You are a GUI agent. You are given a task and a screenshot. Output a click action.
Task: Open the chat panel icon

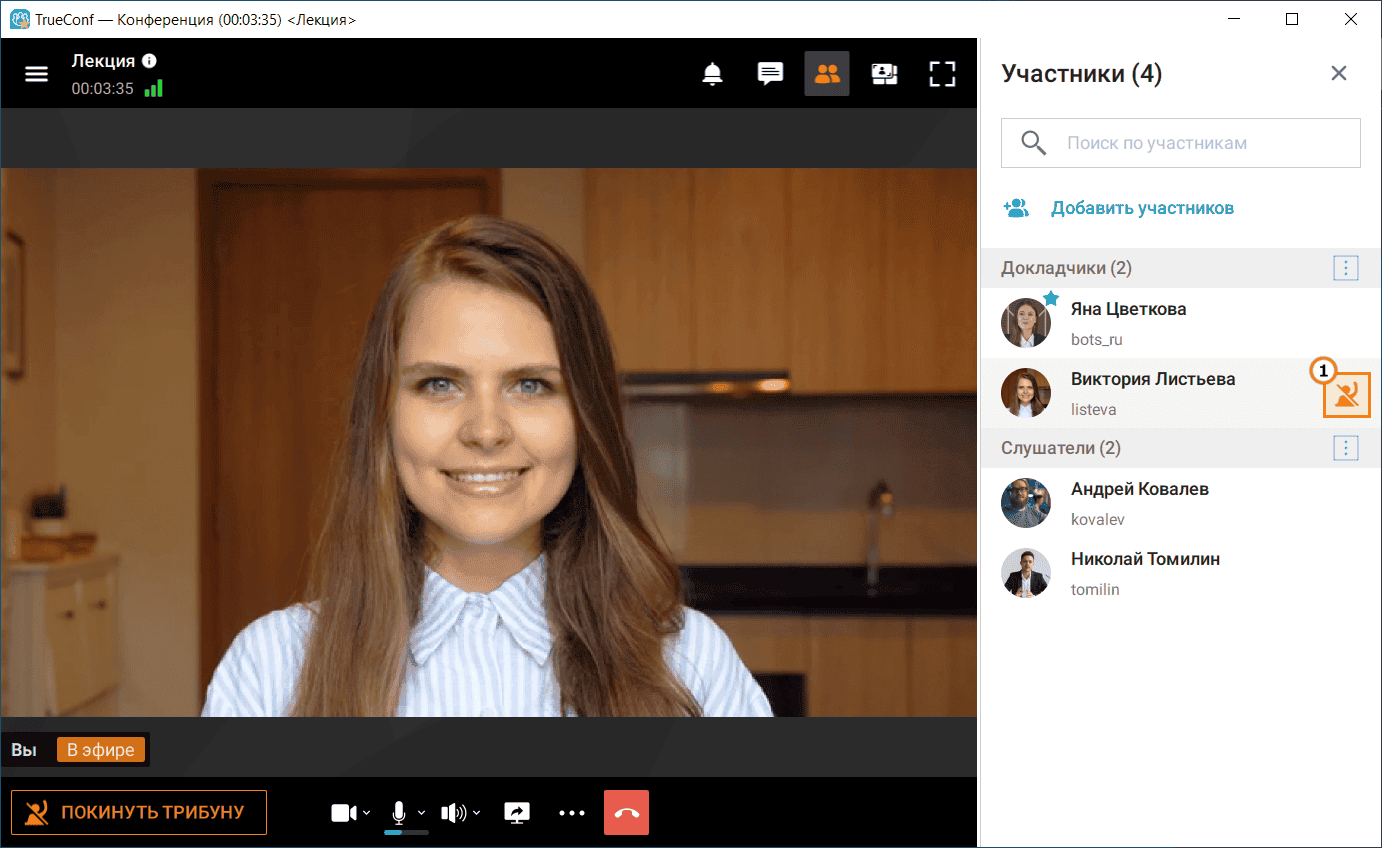click(x=770, y=74)
